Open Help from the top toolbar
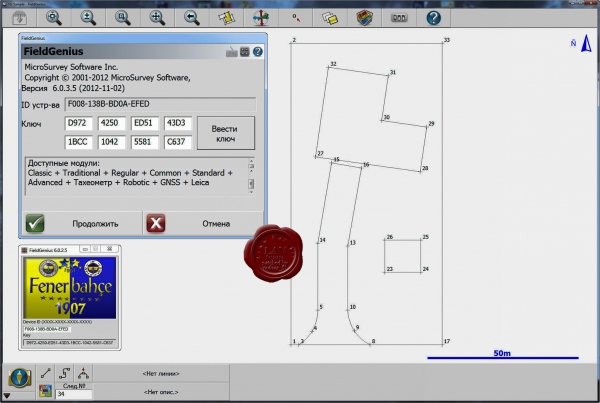Viewport: 600px width, 403px height. pos(434,18)
